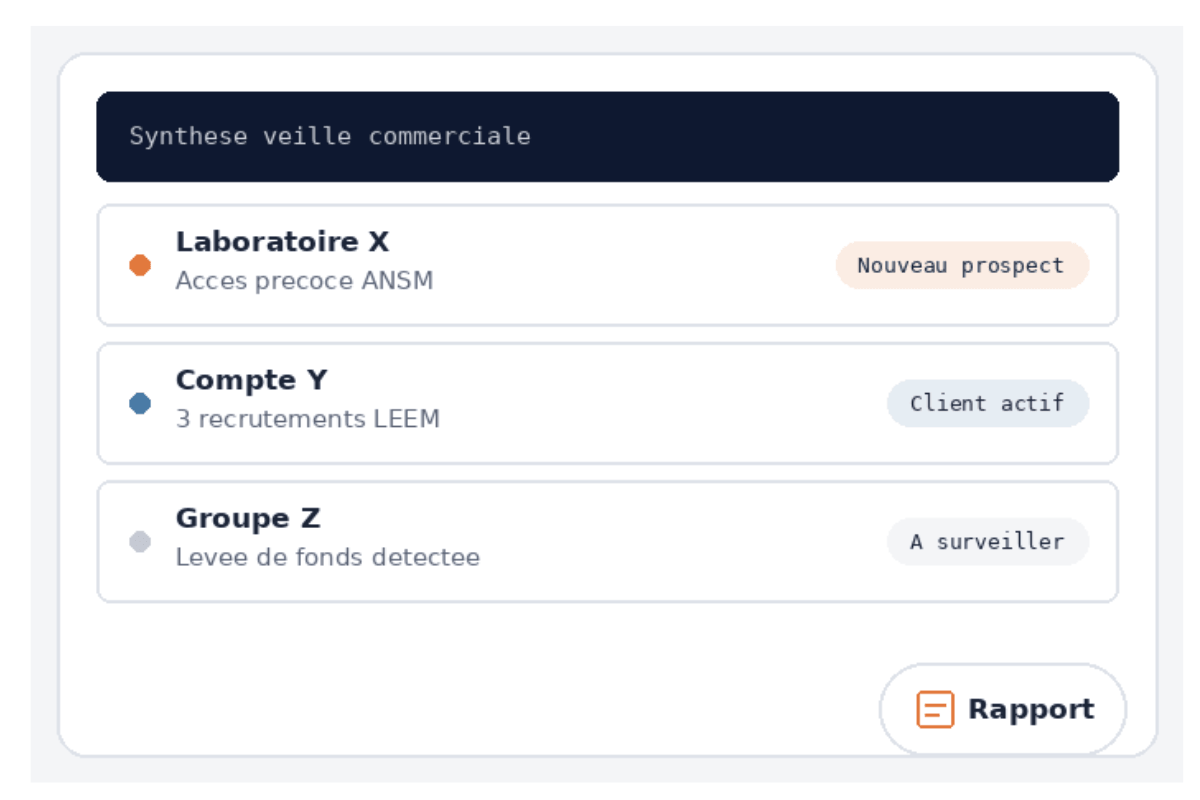Viewport: 1200px width, 800px height.
Task: Click the Rapport label text
Action: [1031, 709]
